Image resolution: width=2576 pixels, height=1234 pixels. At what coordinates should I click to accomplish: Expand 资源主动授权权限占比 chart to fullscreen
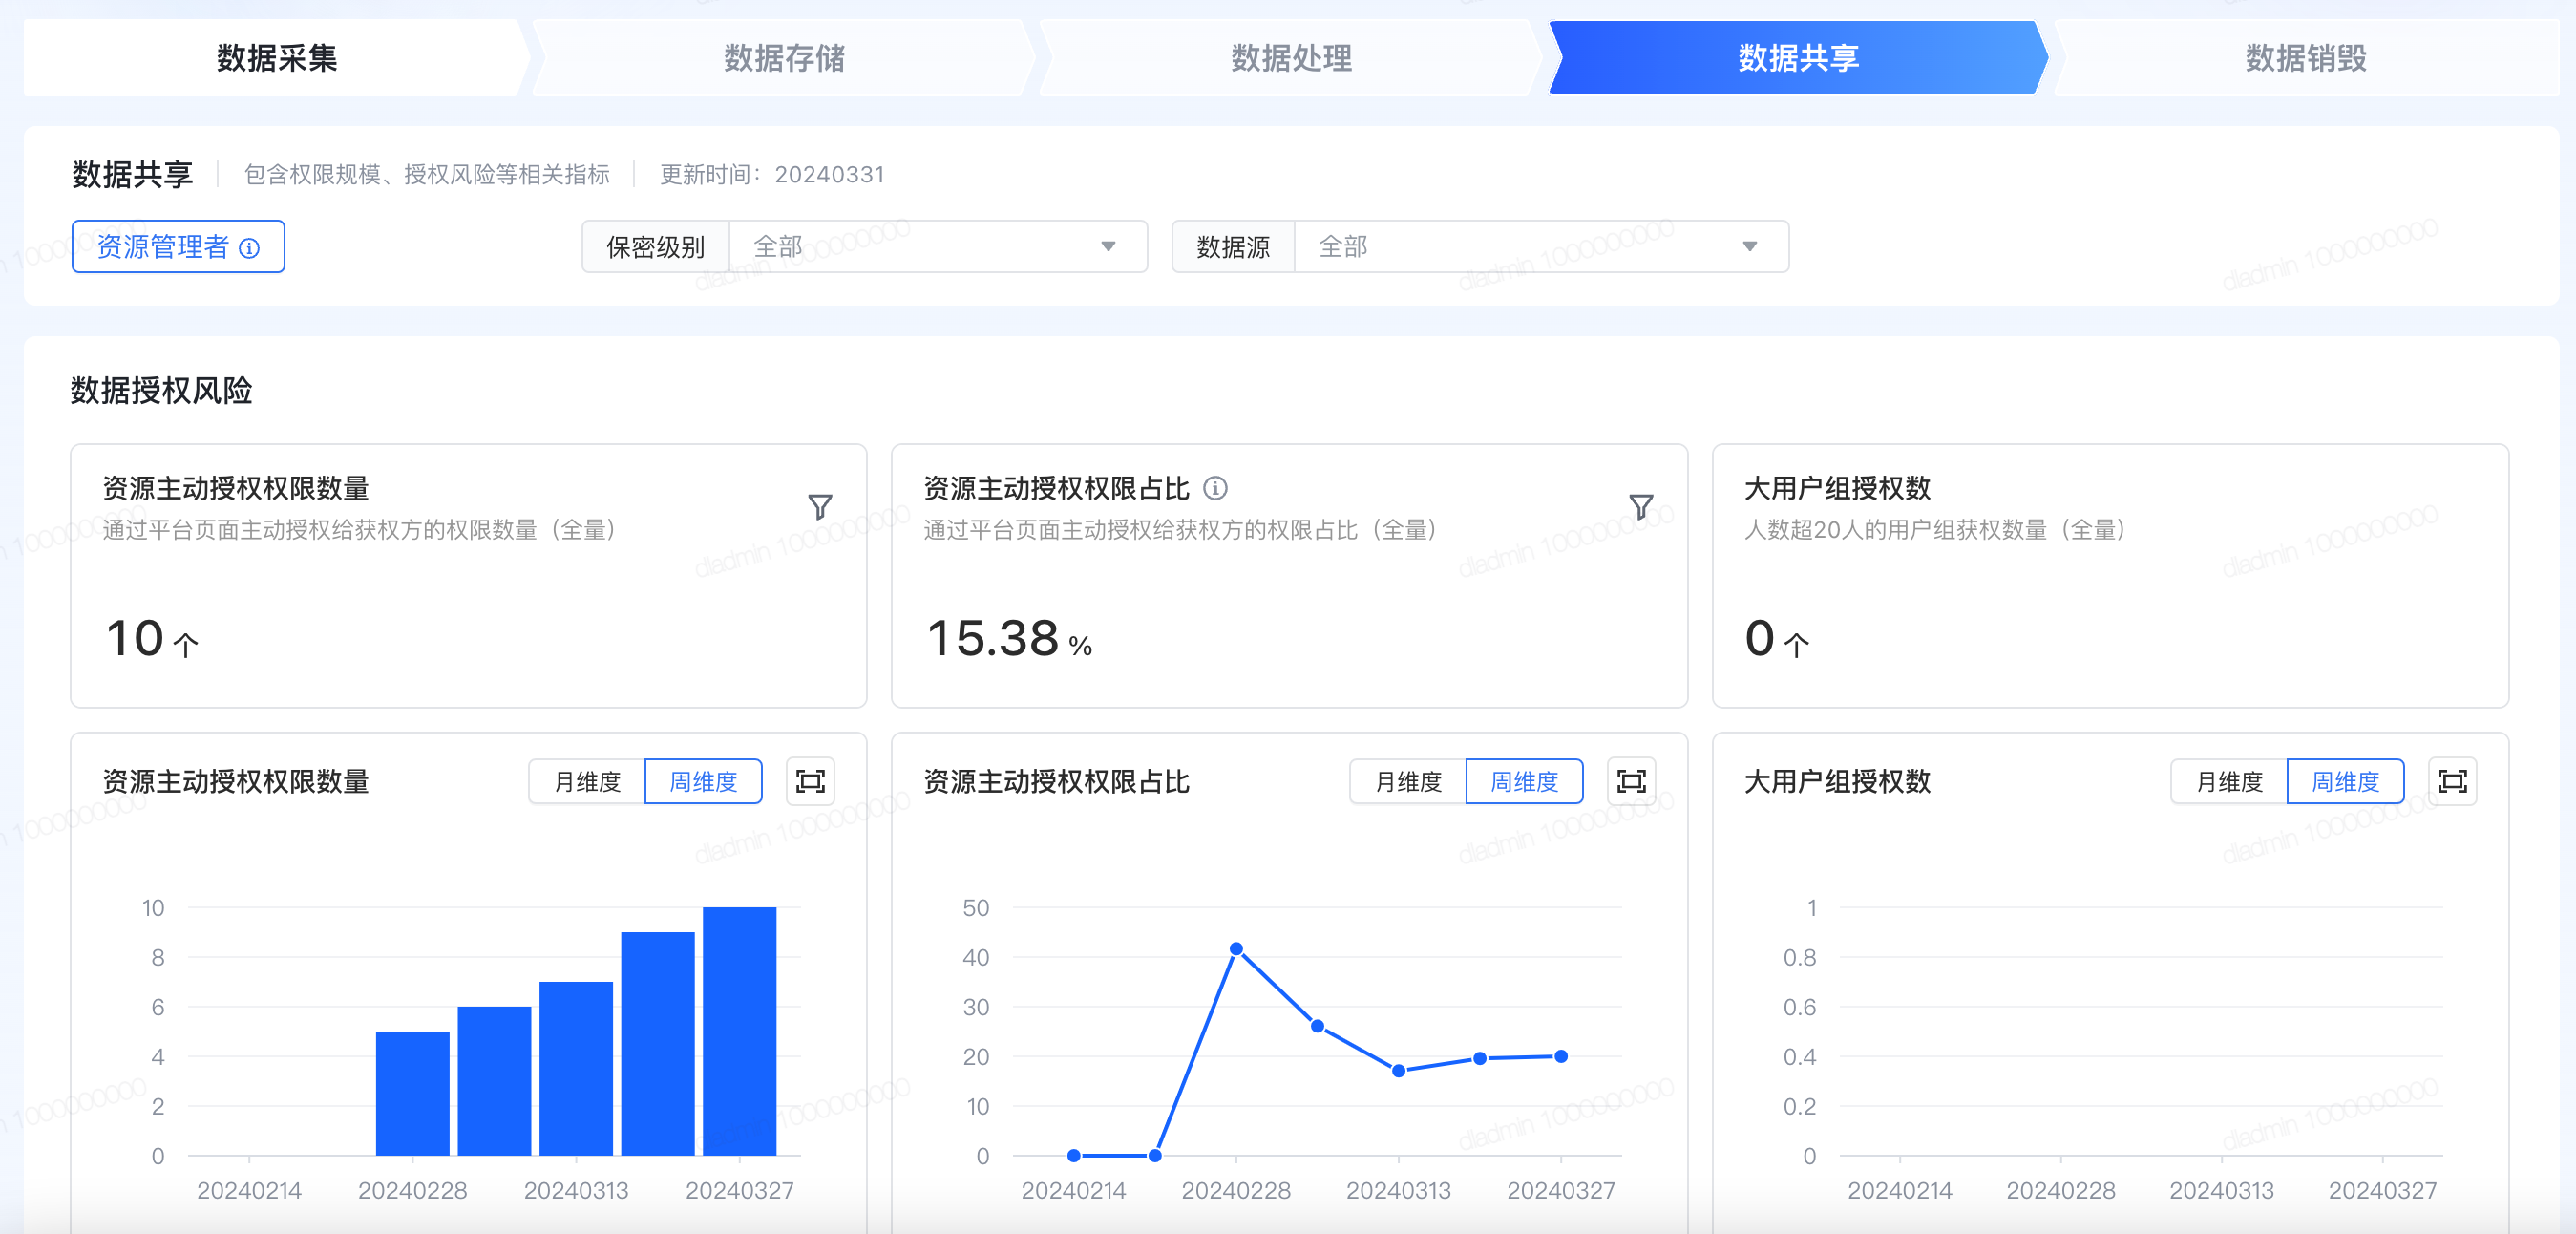[x=1631, y=781]
